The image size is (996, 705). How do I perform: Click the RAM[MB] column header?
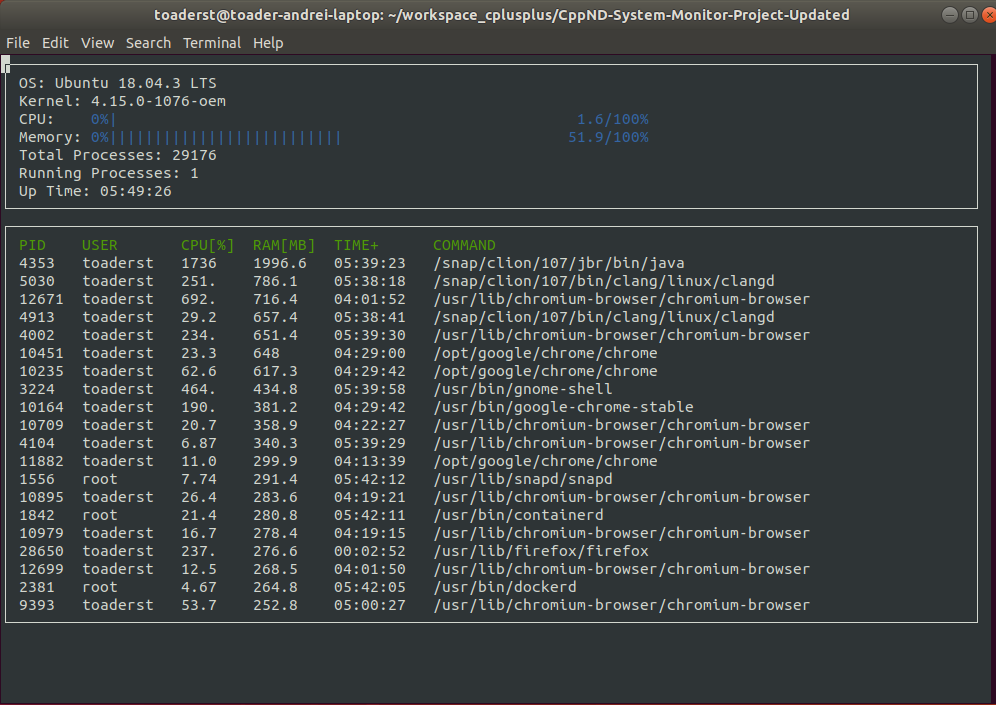click(x=284, y=245)
